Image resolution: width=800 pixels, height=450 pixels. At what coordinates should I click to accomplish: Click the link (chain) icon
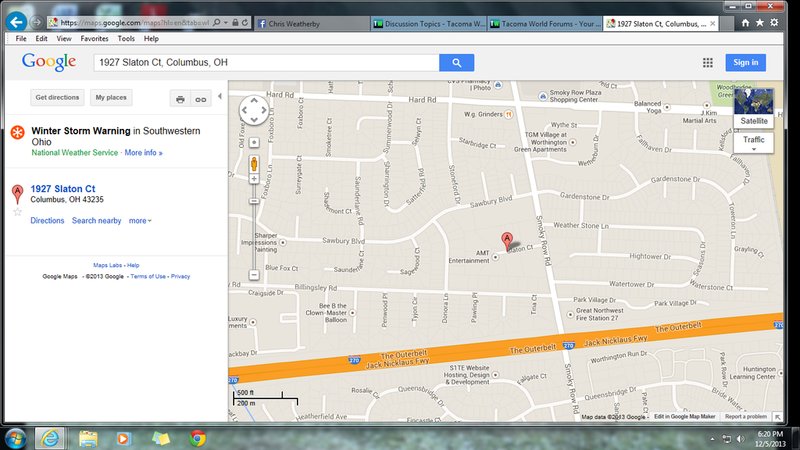click(201, 99)
